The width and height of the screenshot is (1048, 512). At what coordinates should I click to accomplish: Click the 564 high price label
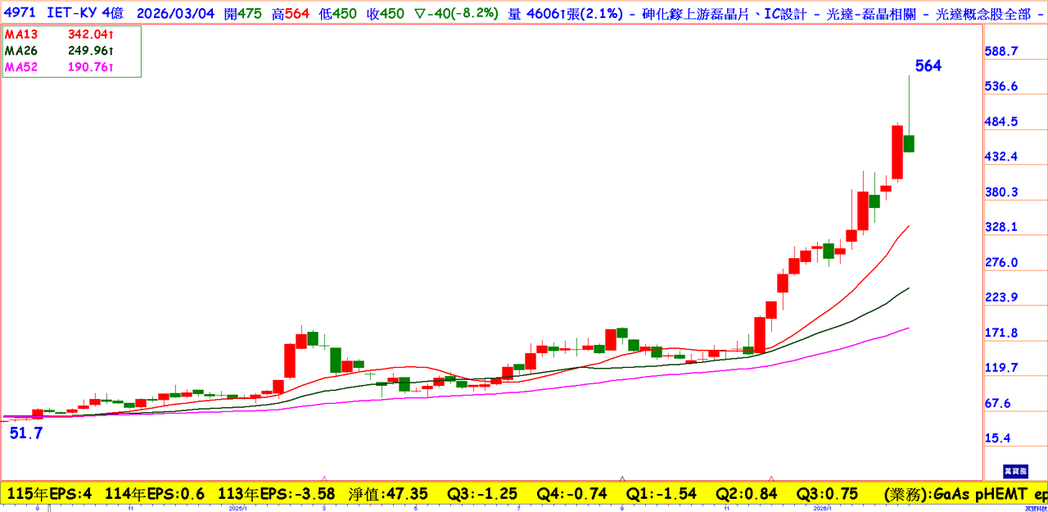click(x=928, y=66)
